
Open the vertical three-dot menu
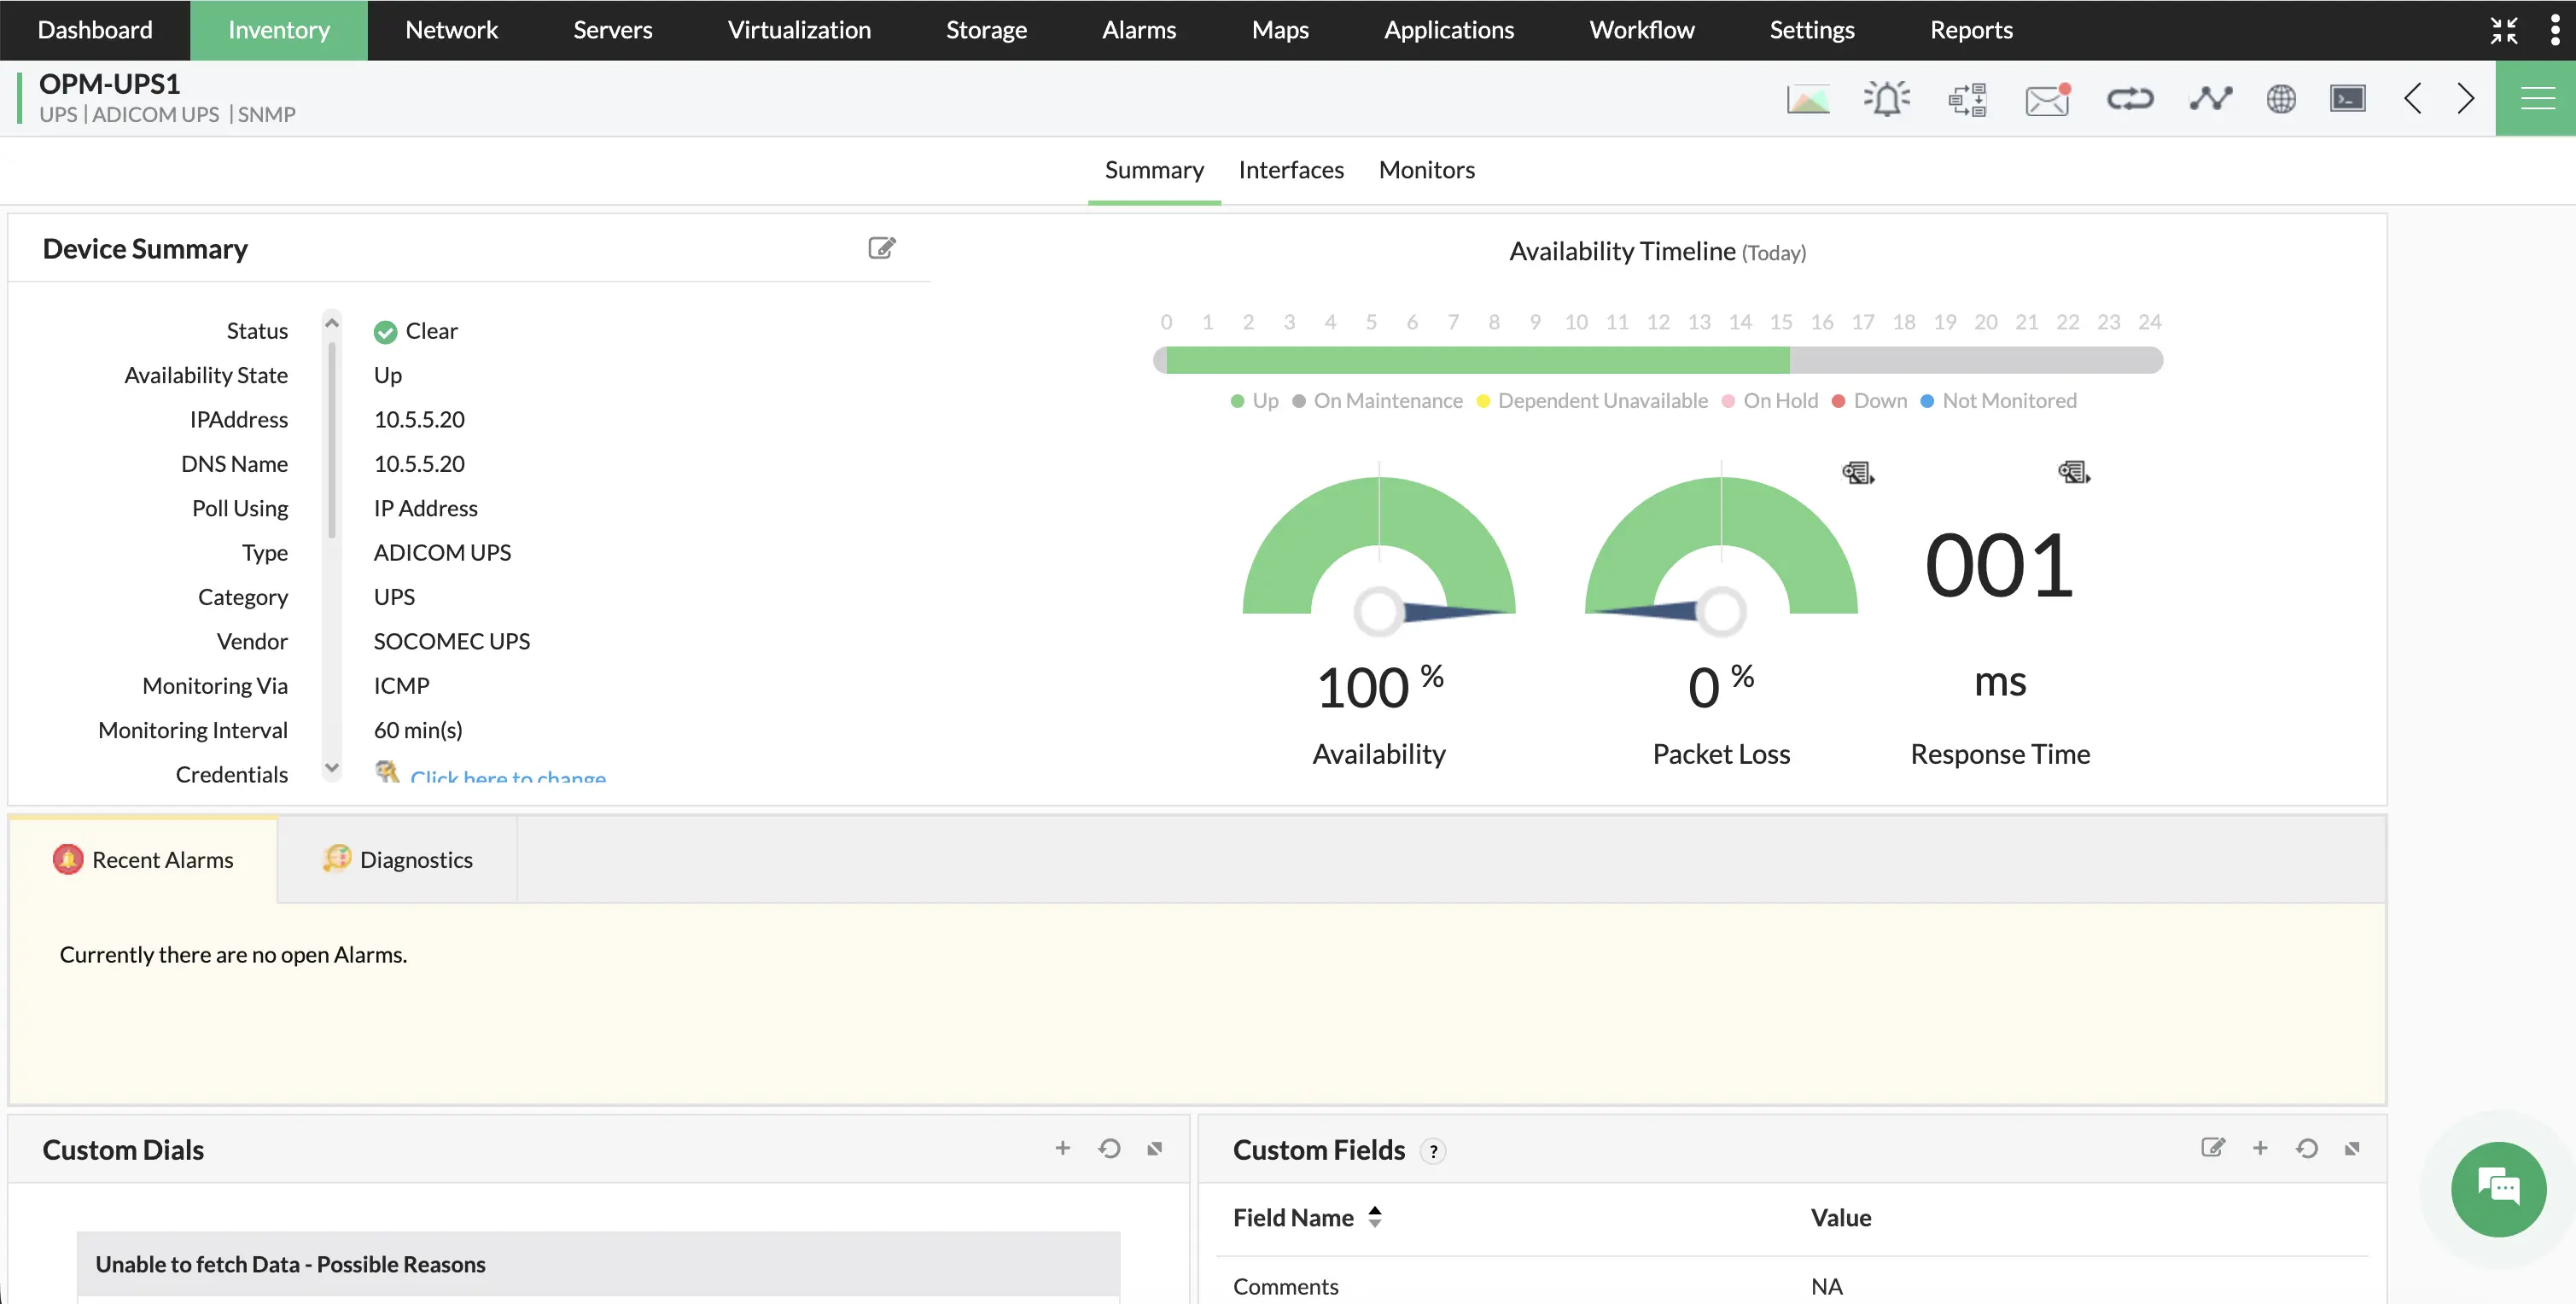tap(2555, 30)
